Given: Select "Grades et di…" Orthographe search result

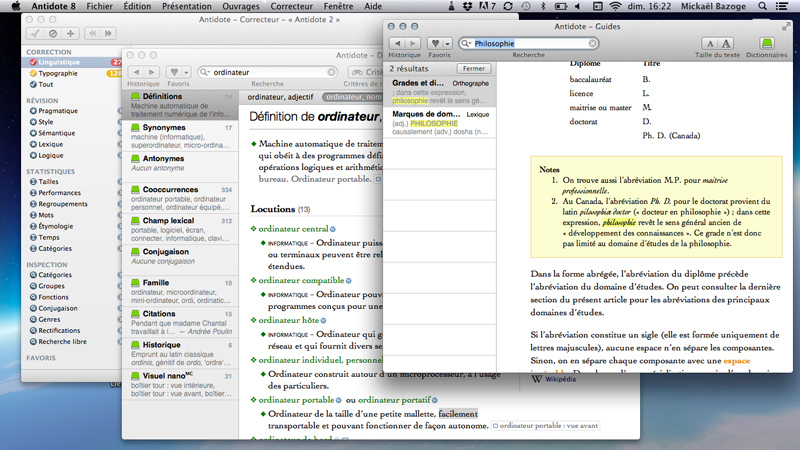Looking at the screenshot, I should (x=440, y=91).
